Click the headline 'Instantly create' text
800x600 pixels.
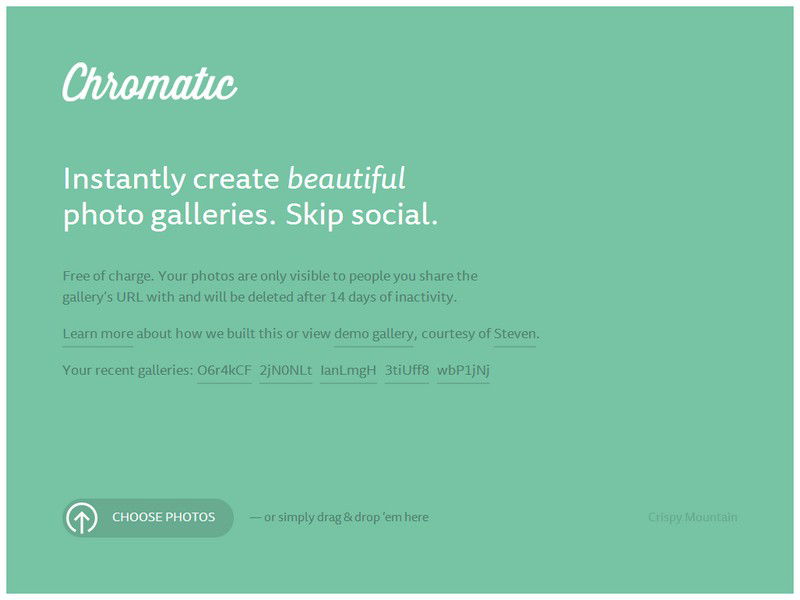171,179
